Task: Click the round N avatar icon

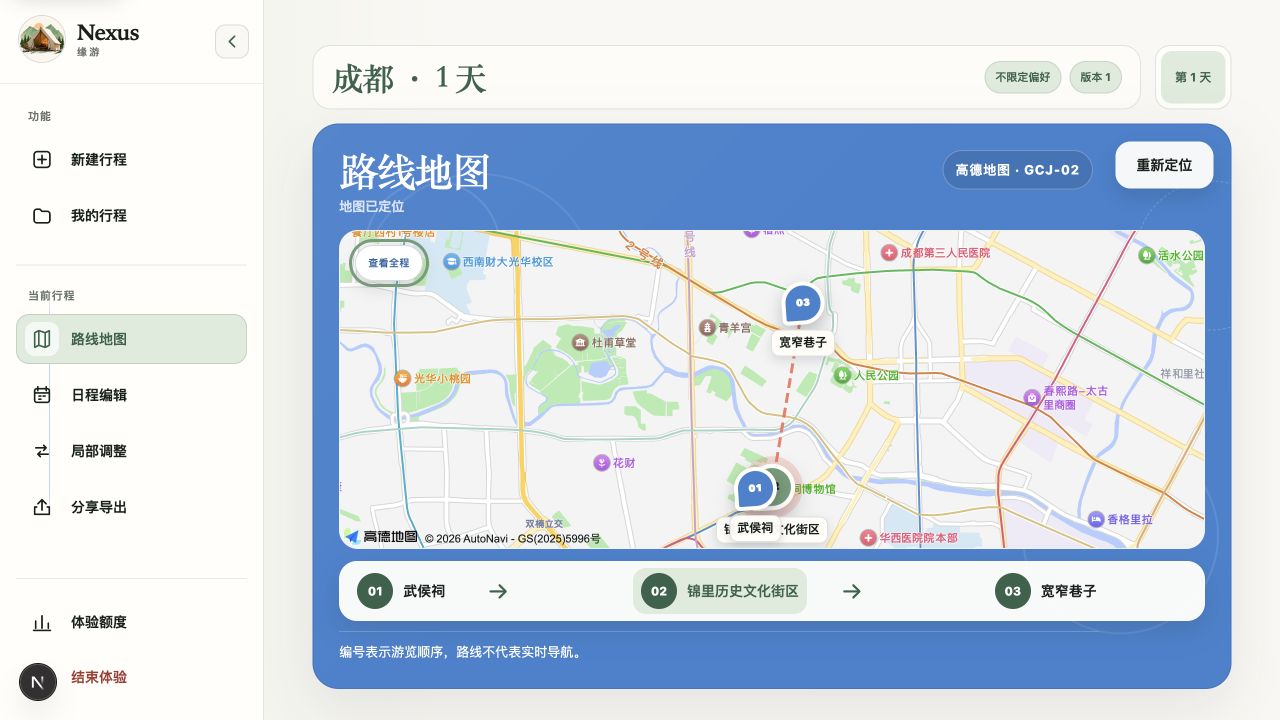Action: tap(38, 682)
